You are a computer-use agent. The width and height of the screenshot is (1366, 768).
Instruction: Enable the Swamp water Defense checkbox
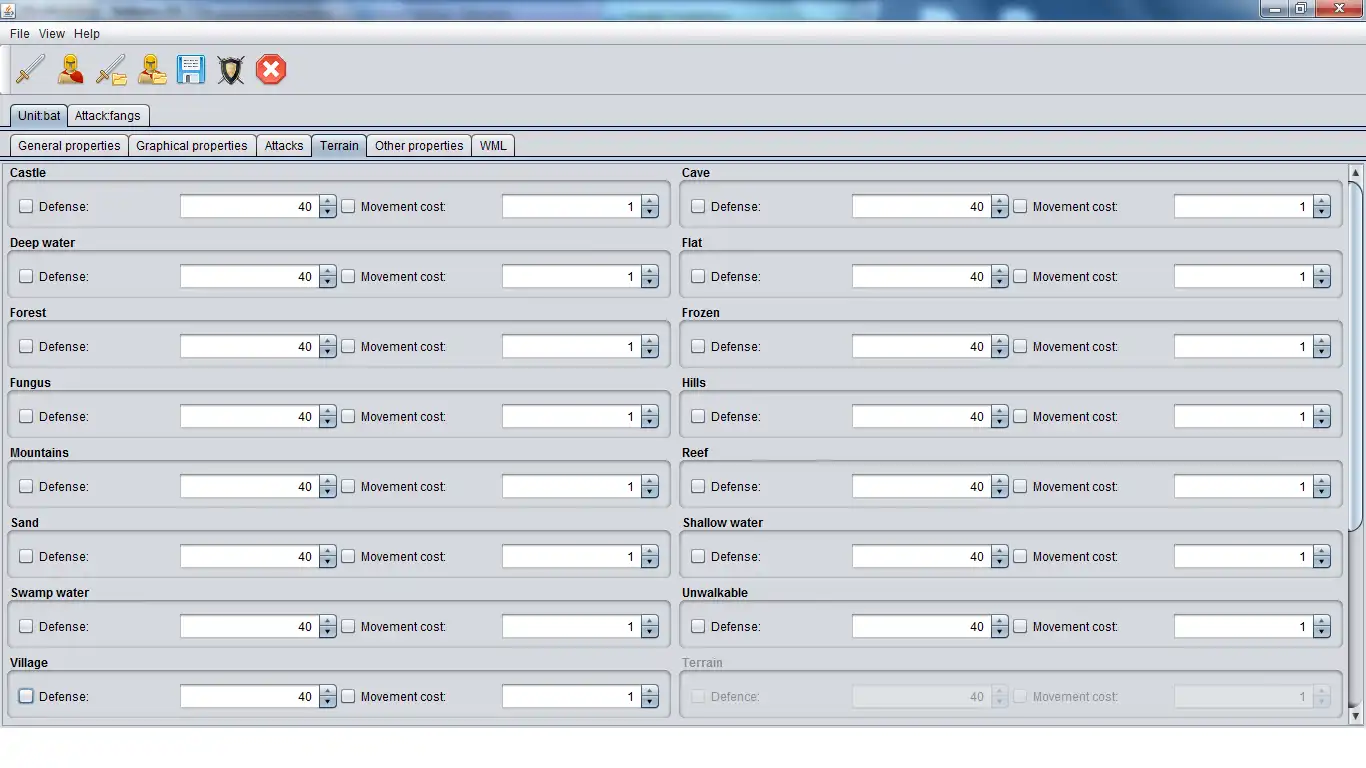[26, 627]
